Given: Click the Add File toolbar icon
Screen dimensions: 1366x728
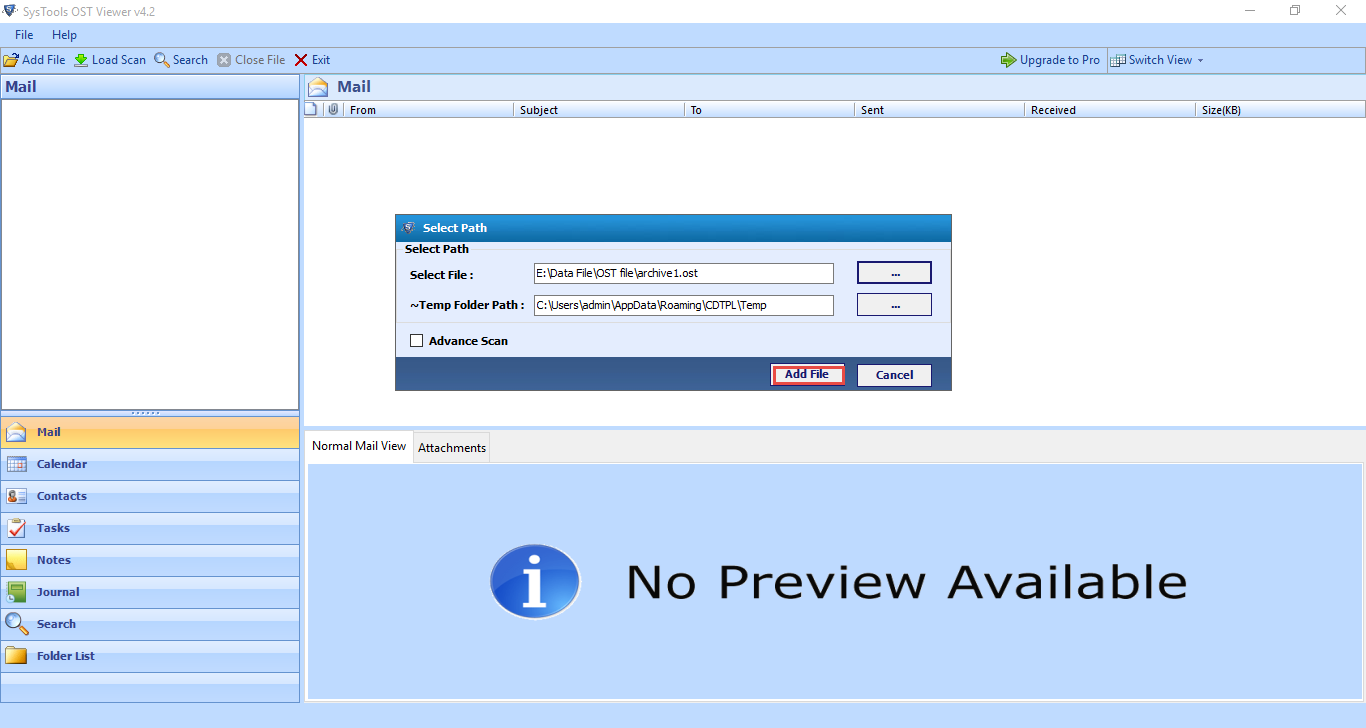Looking at the screenshot, I should point(11,60).
